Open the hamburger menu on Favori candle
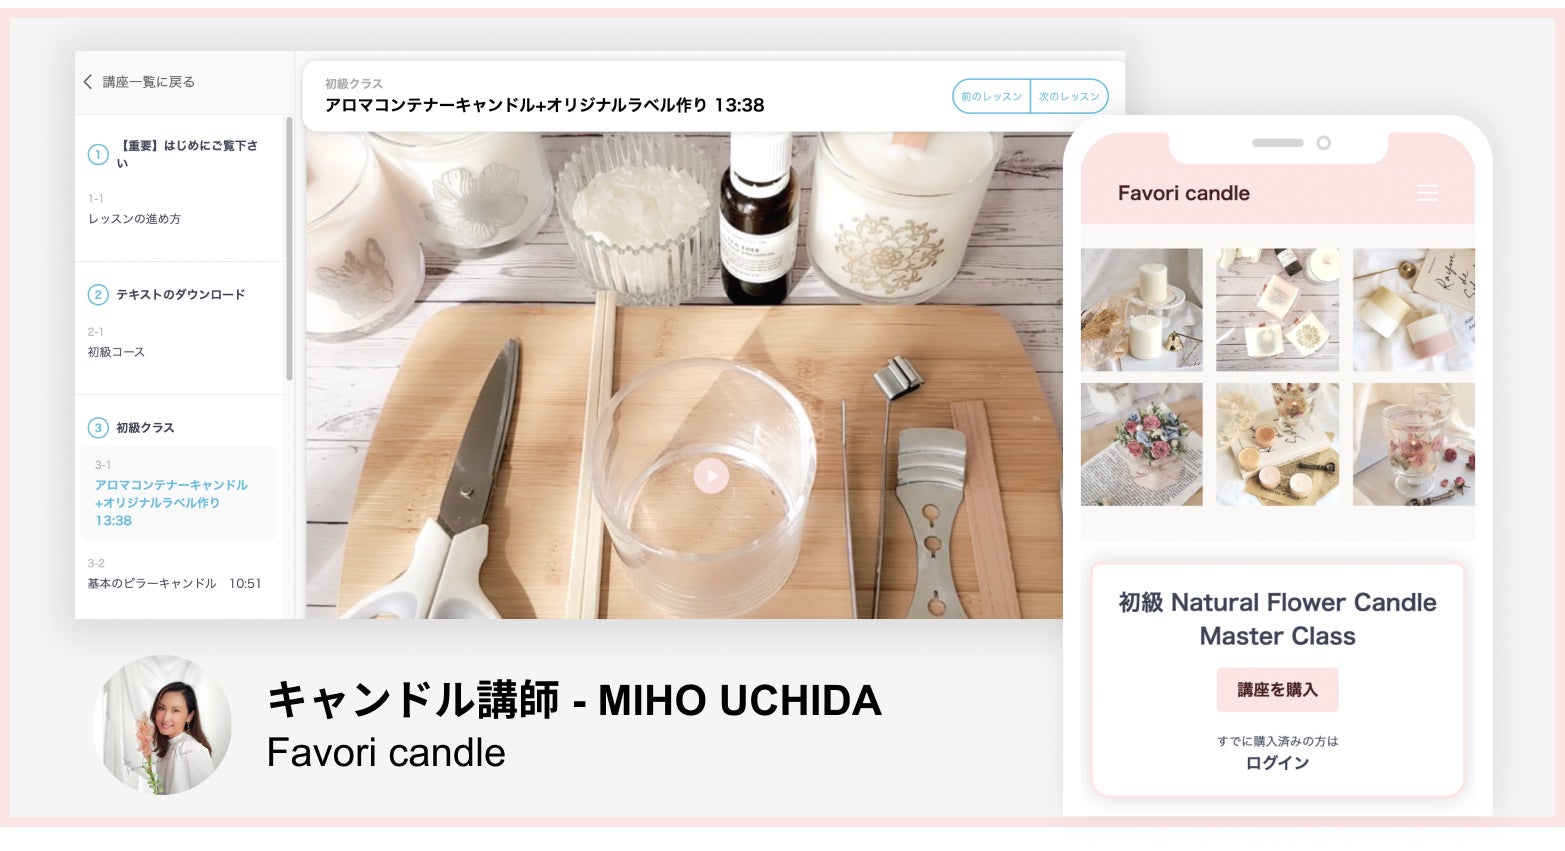Screen dimensions: 1565x851 tap(1427, 193)
